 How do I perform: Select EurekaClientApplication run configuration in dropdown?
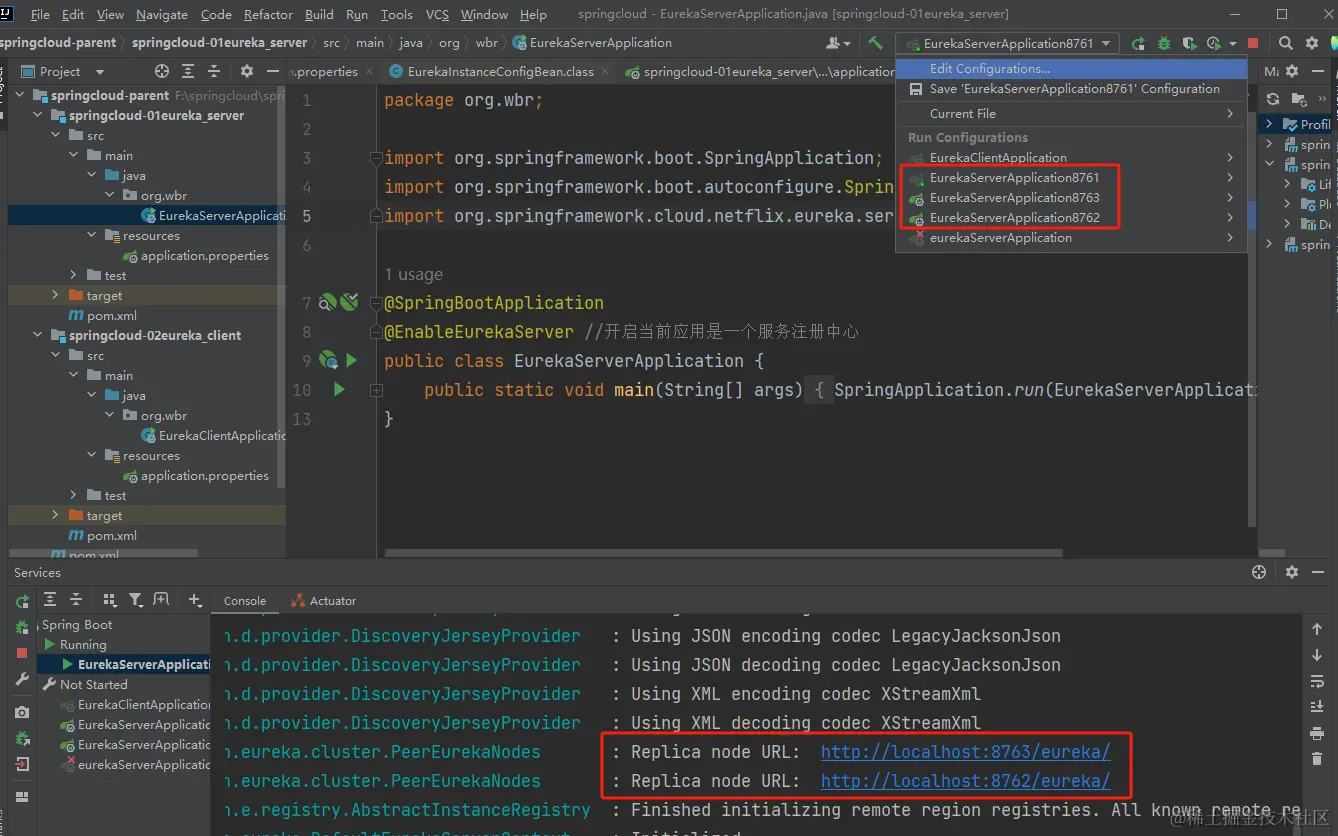(1072, 158)
